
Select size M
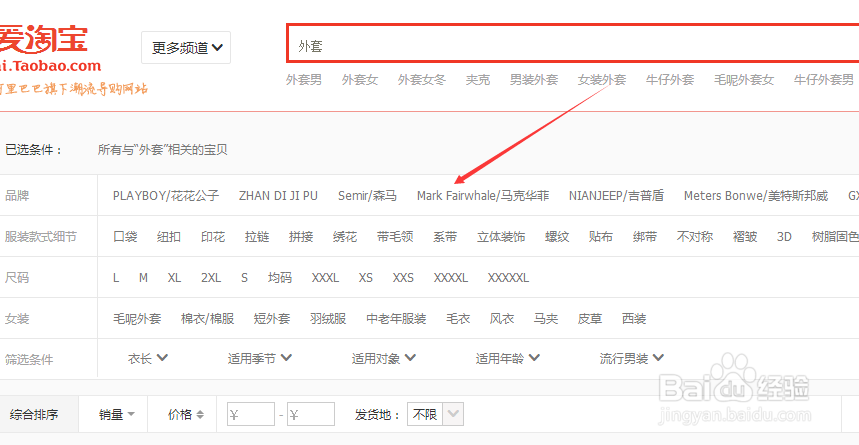point(144,278)
